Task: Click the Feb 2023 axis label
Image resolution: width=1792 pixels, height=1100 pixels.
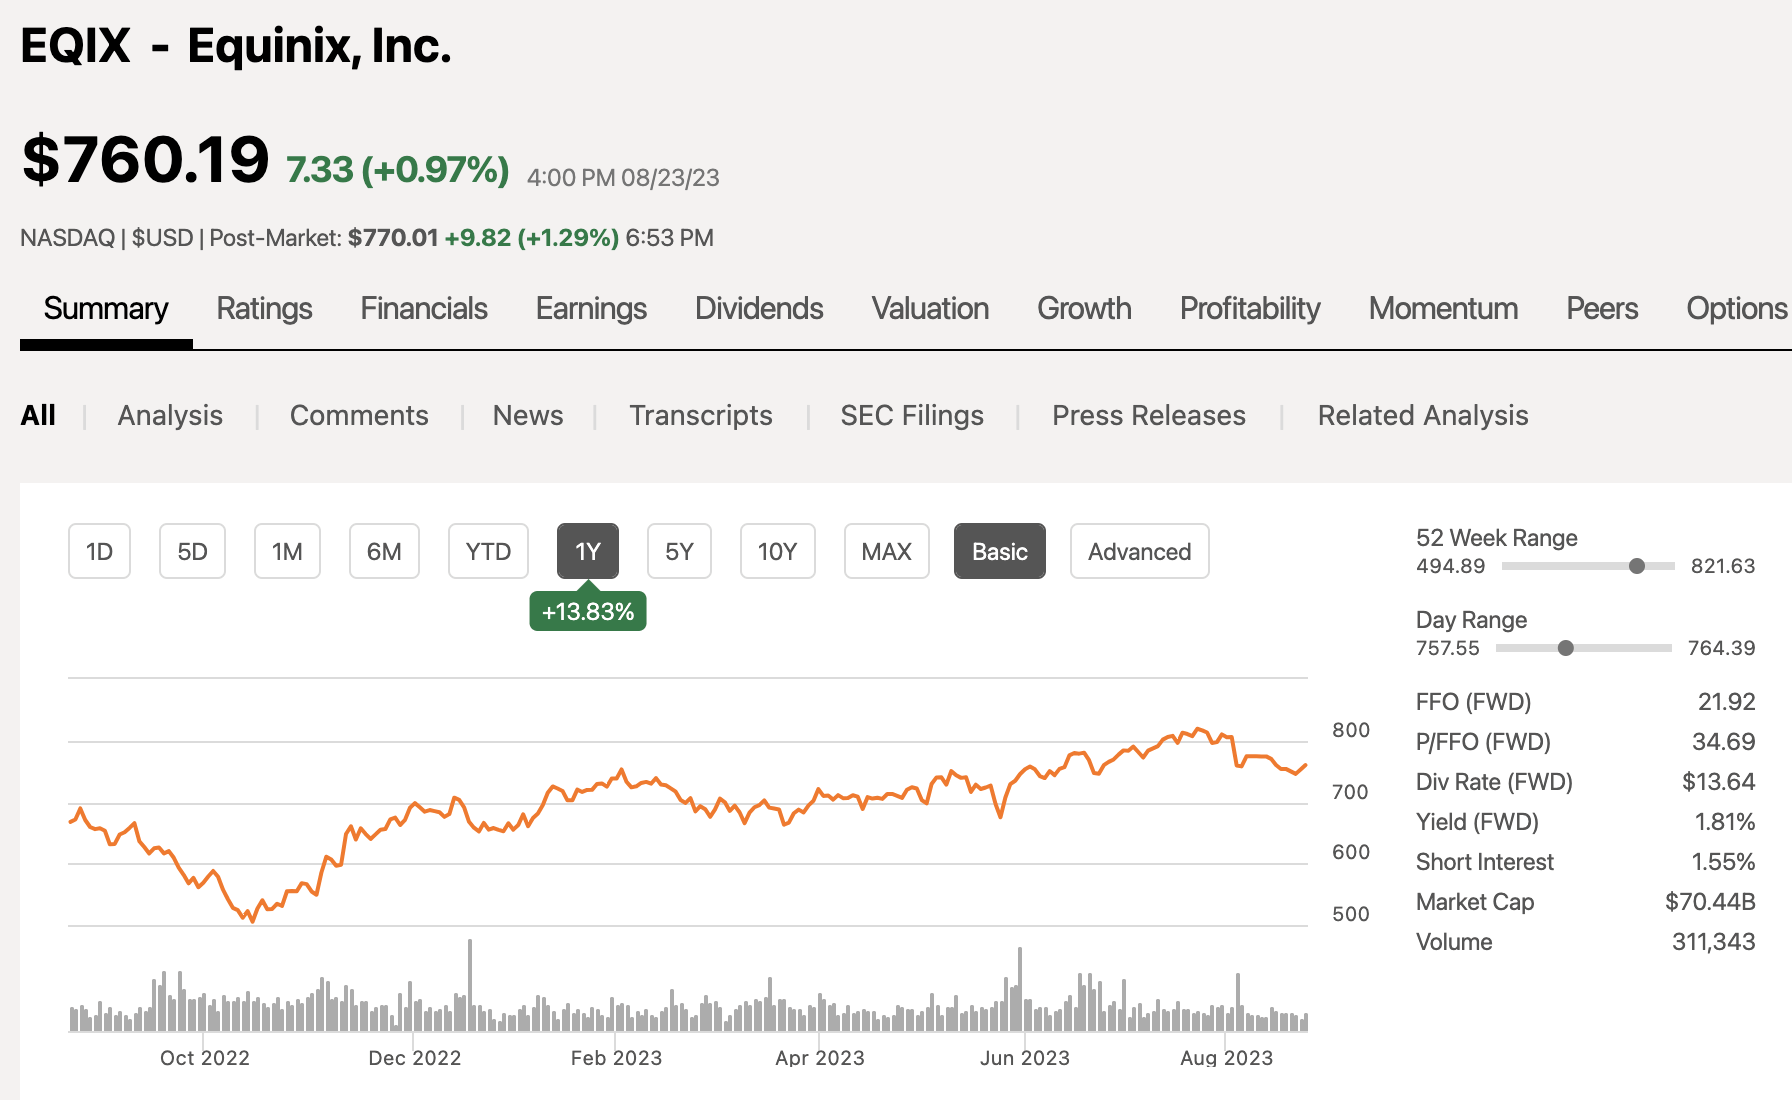Action: [616, 1058]
